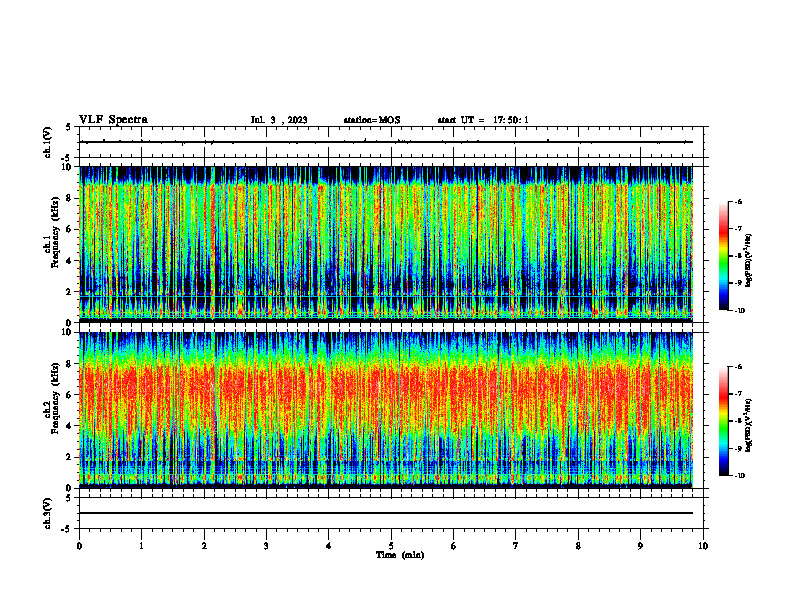Click the ch.3 voltage waveform trace
The image size is (792, 612).
coord(386,513)
